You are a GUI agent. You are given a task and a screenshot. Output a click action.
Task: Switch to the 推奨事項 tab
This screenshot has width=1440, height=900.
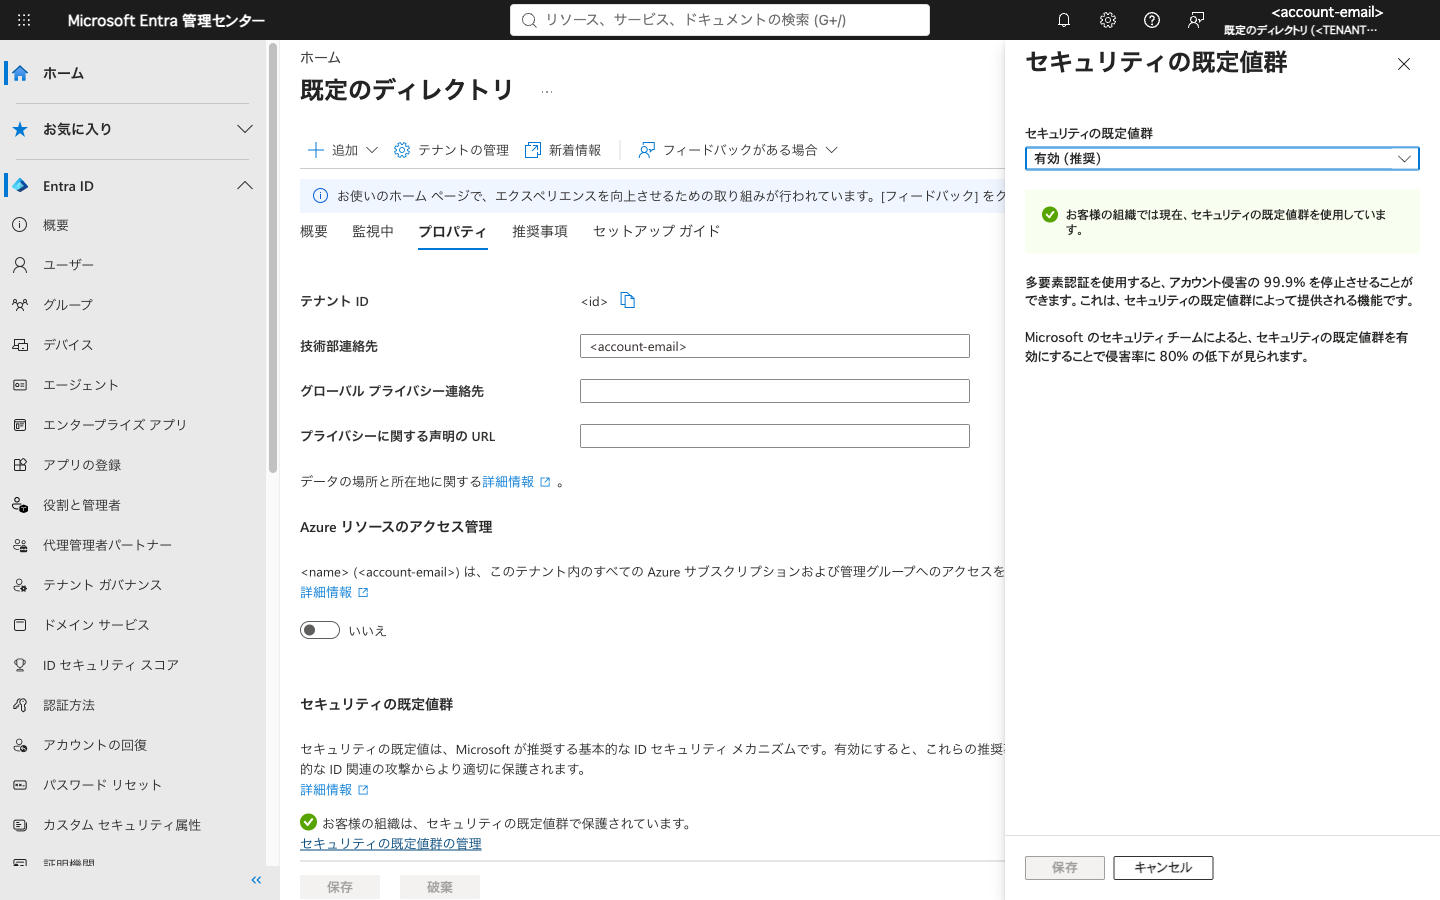click(x=540, y=231)
